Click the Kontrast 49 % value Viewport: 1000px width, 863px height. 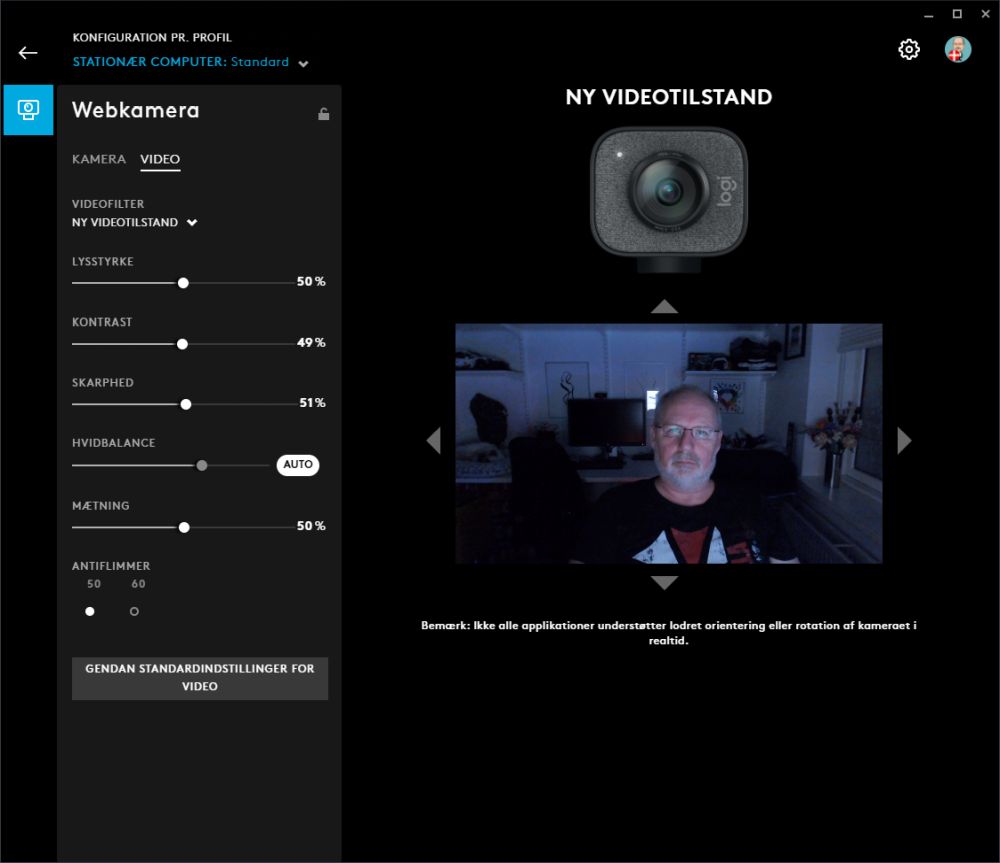tap(311, 343)
